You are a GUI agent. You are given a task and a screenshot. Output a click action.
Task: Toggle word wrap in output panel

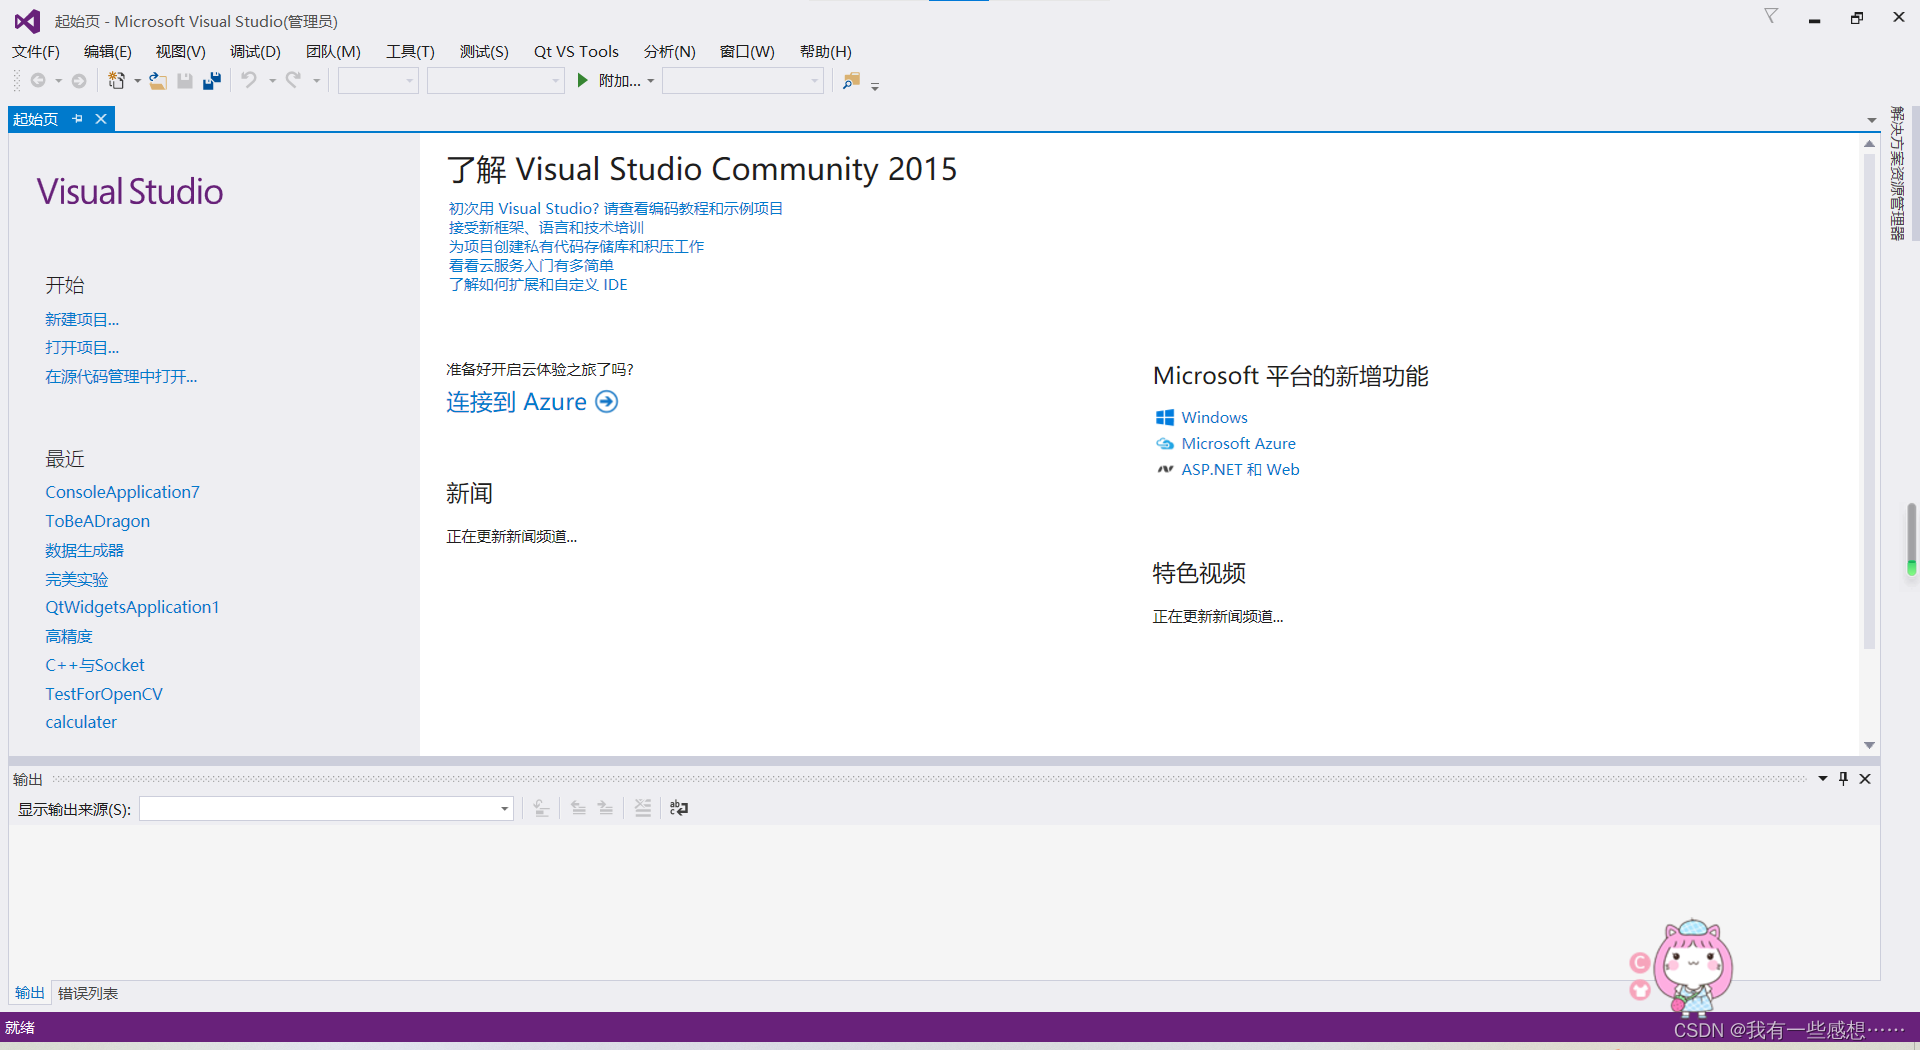pyautogui.click(x=679, y=808)
